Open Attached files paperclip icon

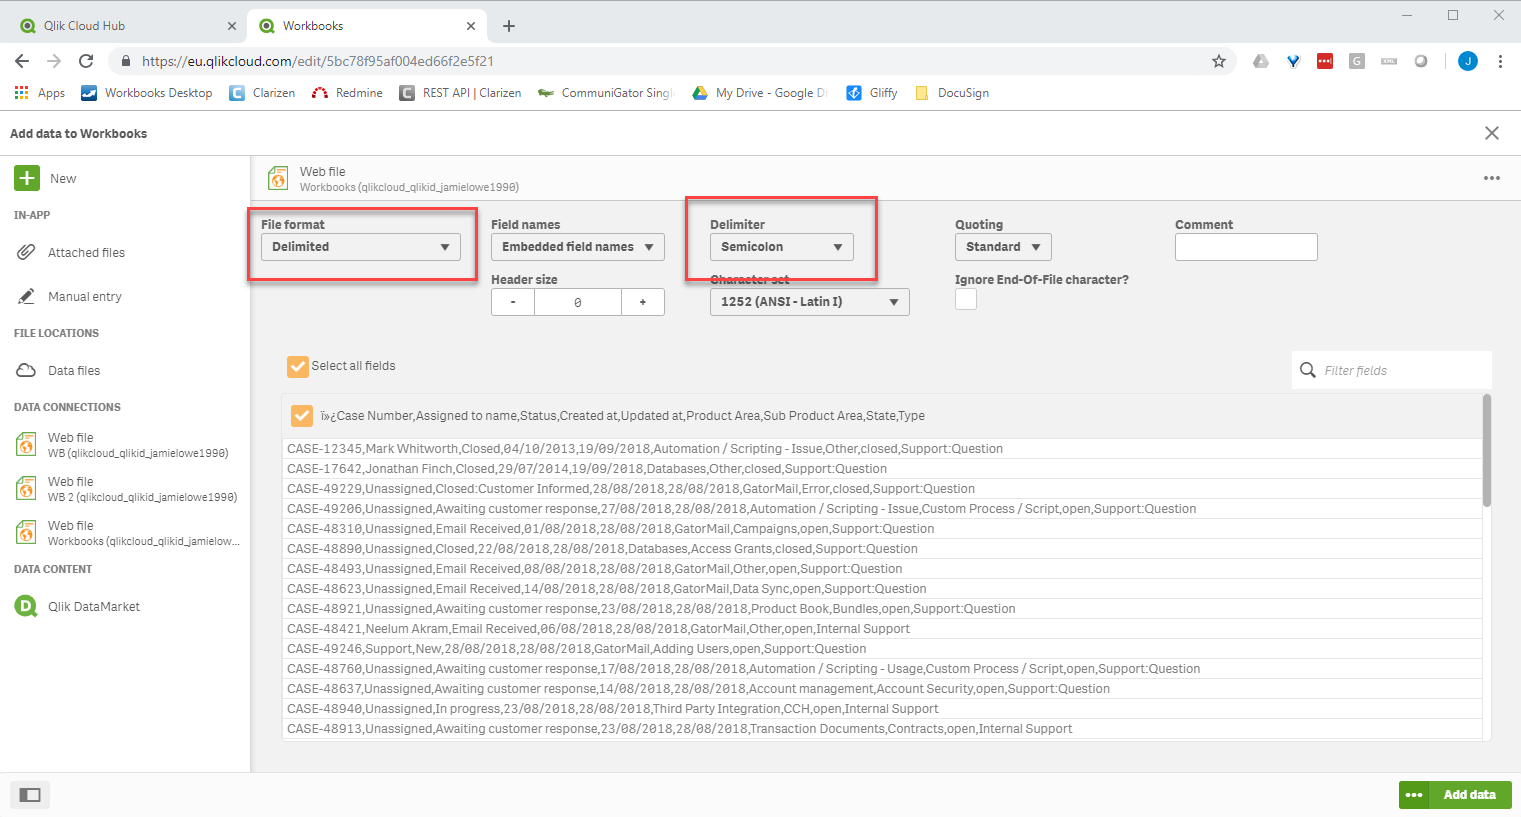click(x=27, y=252)
